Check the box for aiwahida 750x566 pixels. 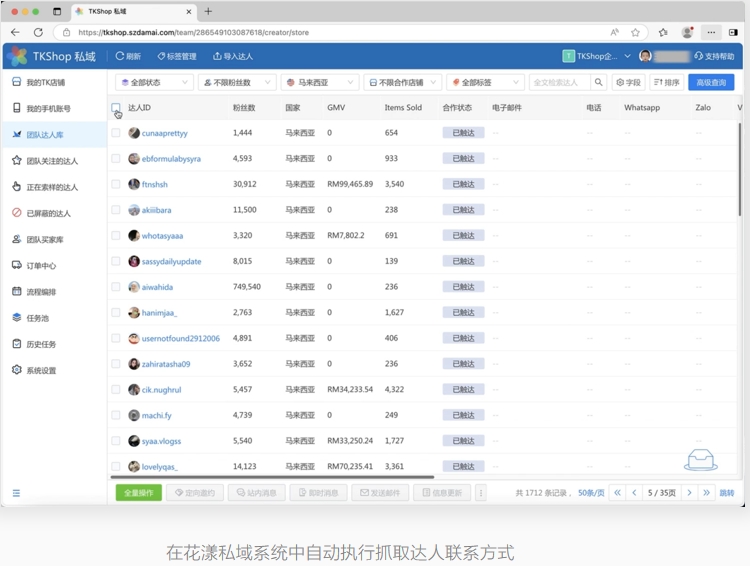[x=116, y=287]
